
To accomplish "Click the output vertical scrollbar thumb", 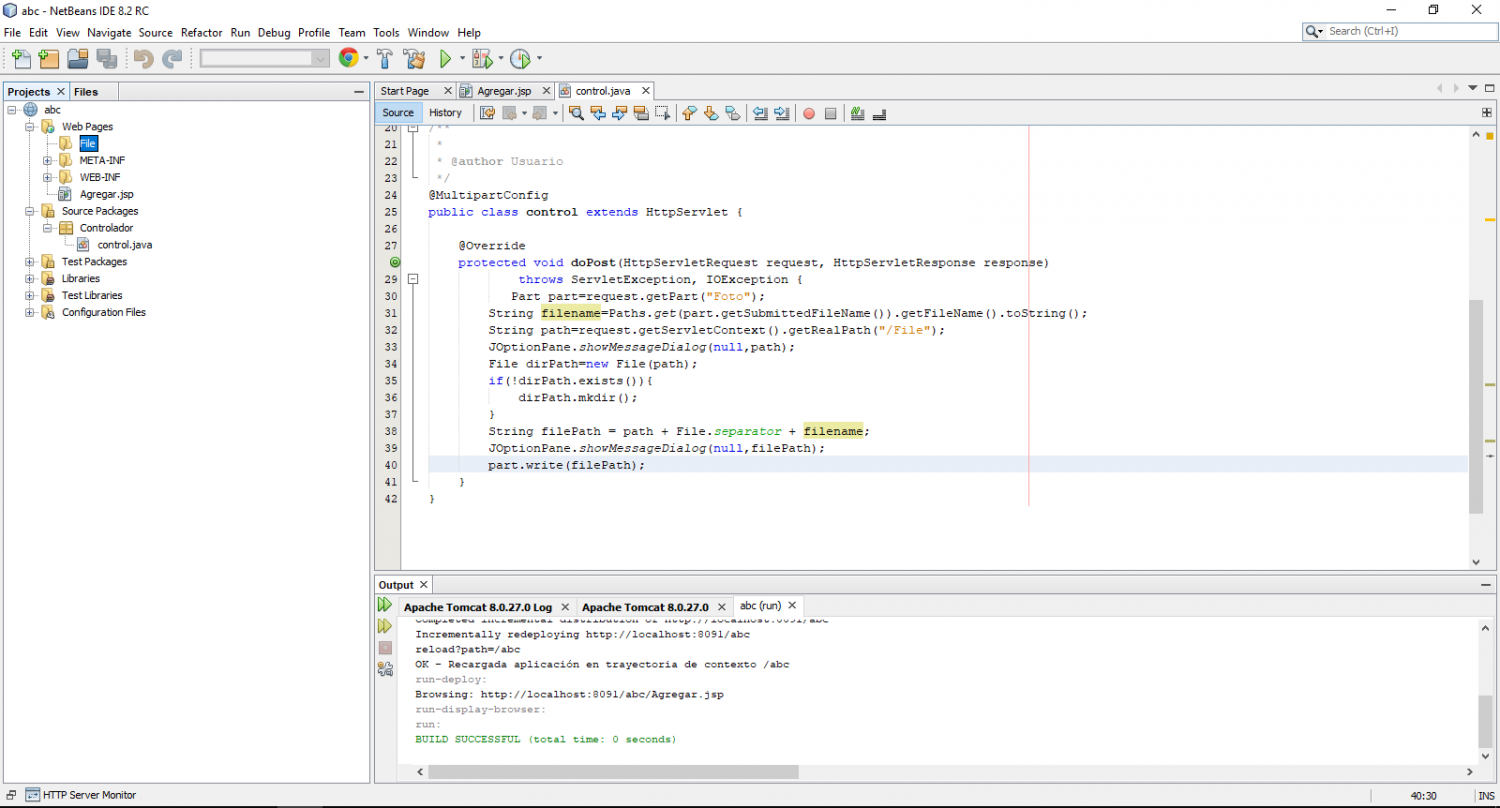I will pos(1485,720).
